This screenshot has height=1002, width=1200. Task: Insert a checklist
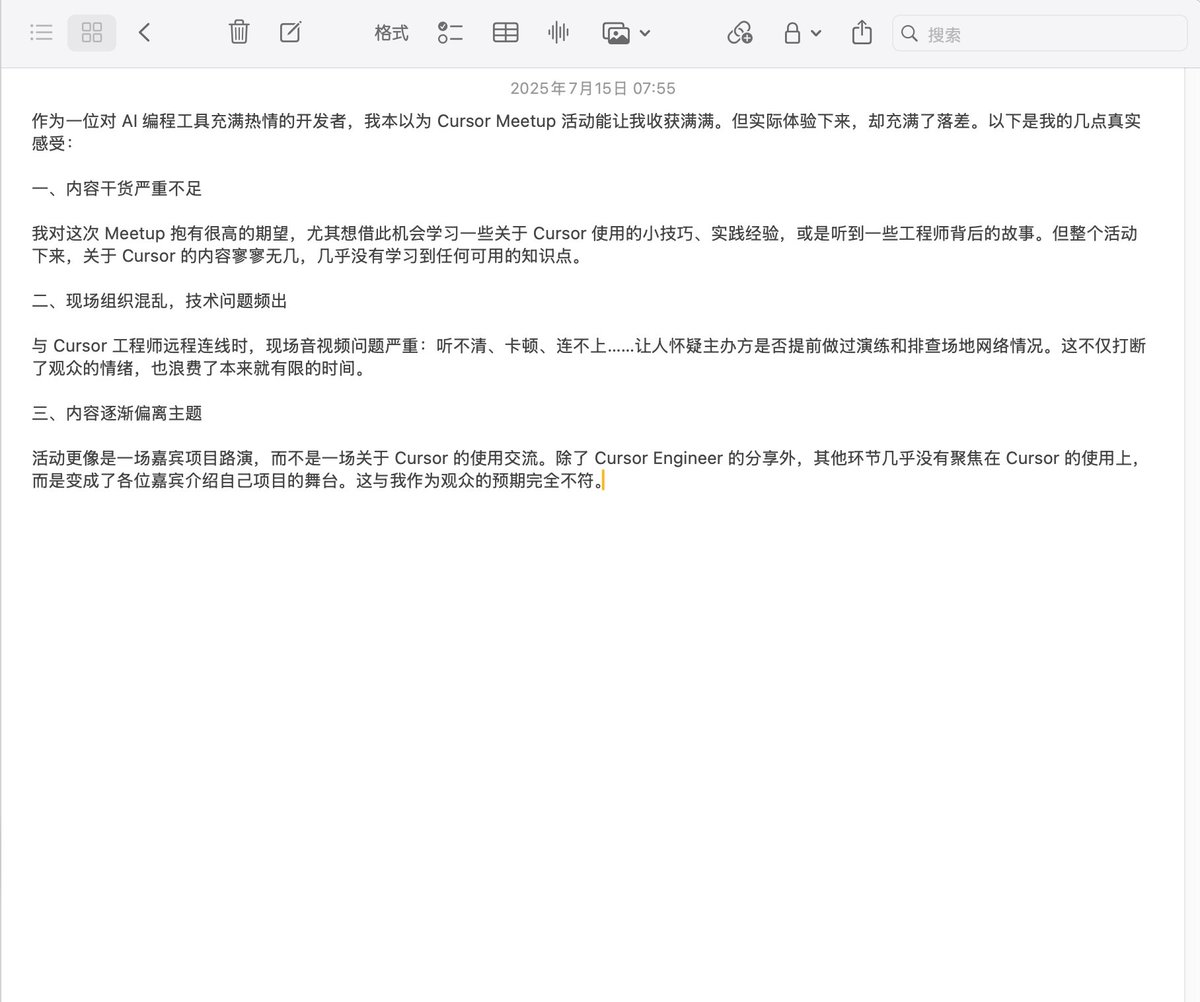tap(450, 33)
